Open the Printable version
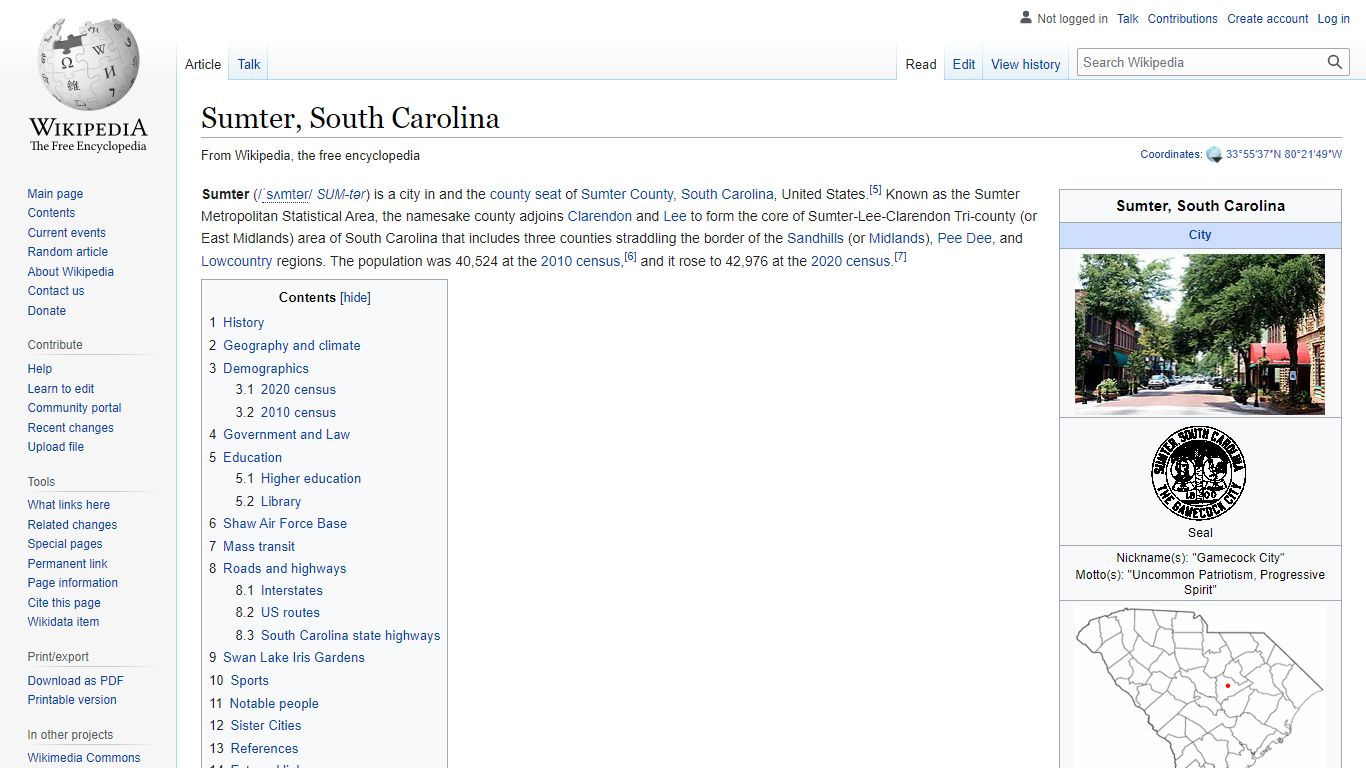The image size is (1366, 768). [x=72, y=700]
